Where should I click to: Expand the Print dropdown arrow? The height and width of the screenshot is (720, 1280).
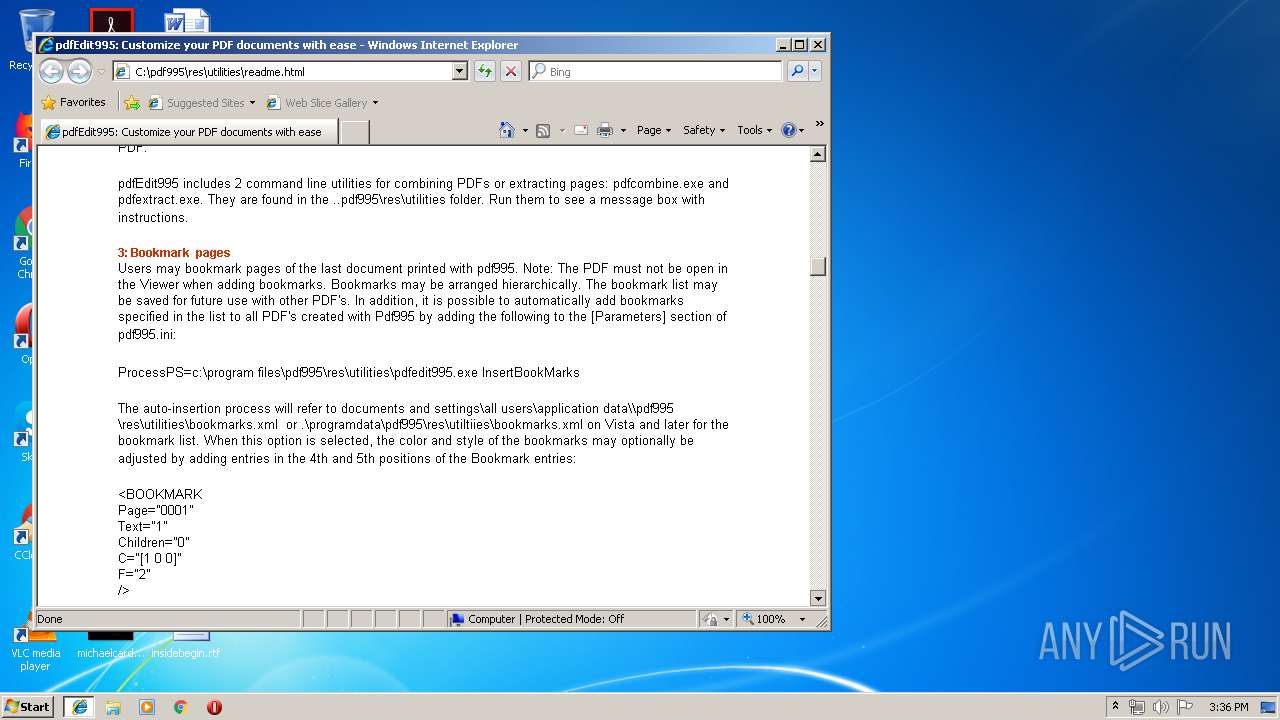[x=623, y=130]
